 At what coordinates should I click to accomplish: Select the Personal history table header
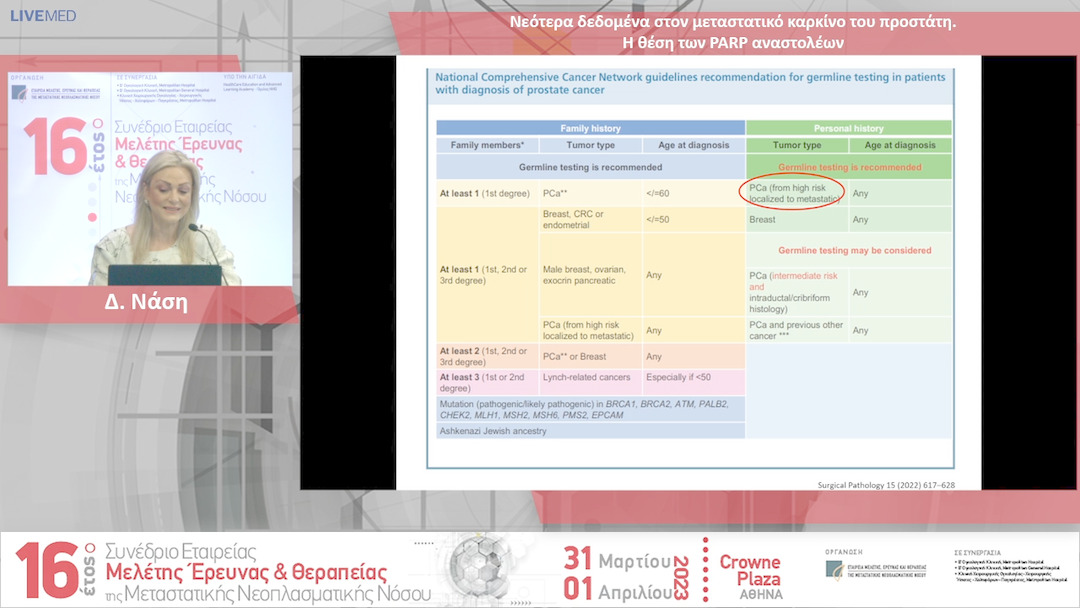coord(848,128)
